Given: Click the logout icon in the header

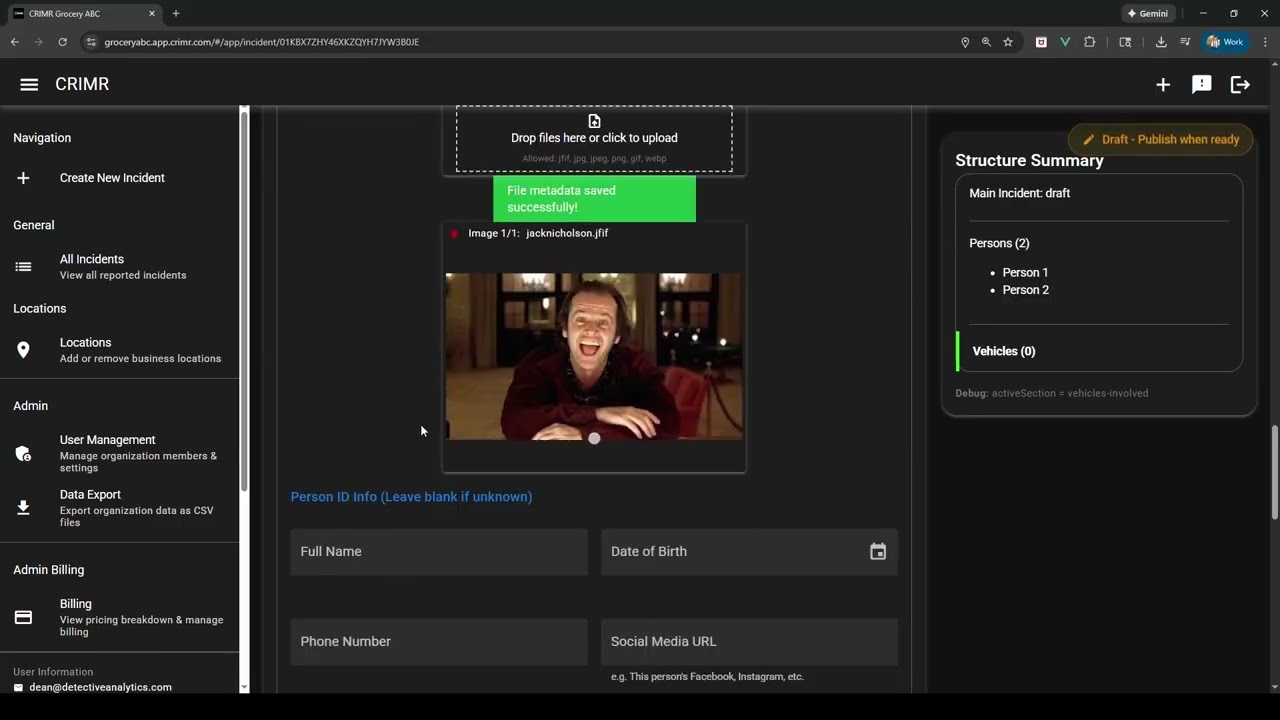Looking at the screenshot, I should click(x=1241, y=85).
